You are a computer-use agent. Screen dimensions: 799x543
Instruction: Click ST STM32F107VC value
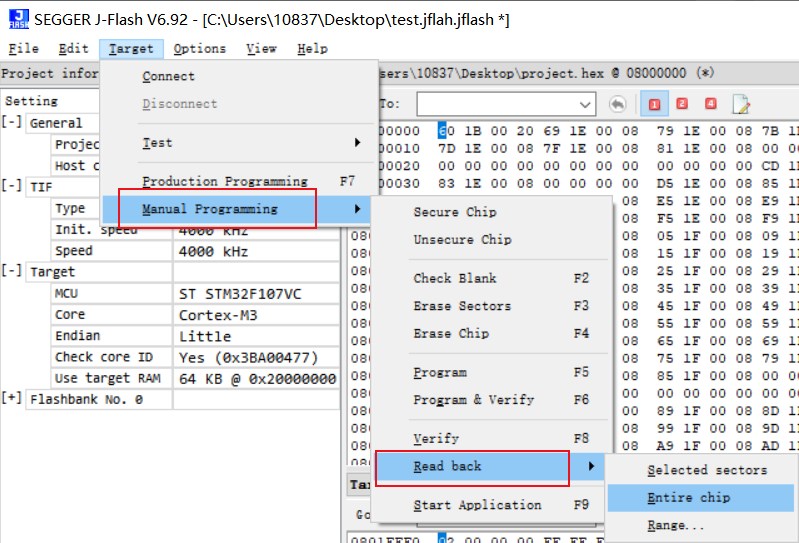click(240, 294)
